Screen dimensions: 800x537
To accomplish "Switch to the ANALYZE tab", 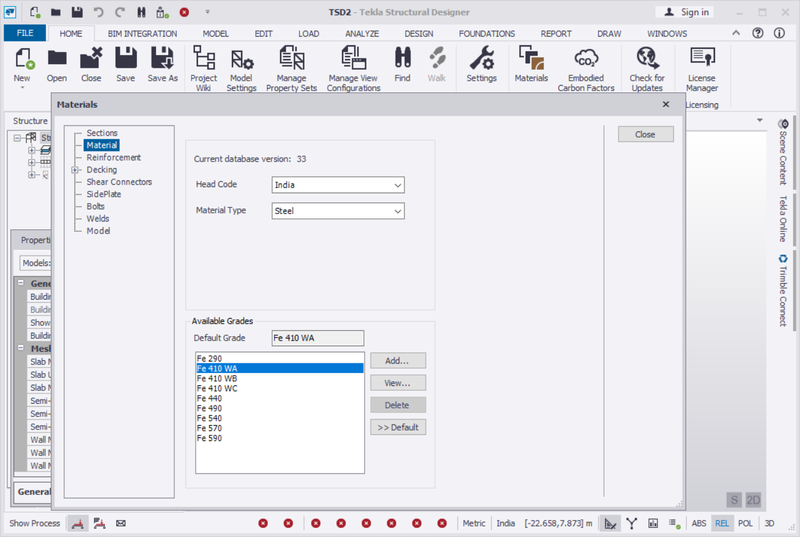I will point(362,34).
